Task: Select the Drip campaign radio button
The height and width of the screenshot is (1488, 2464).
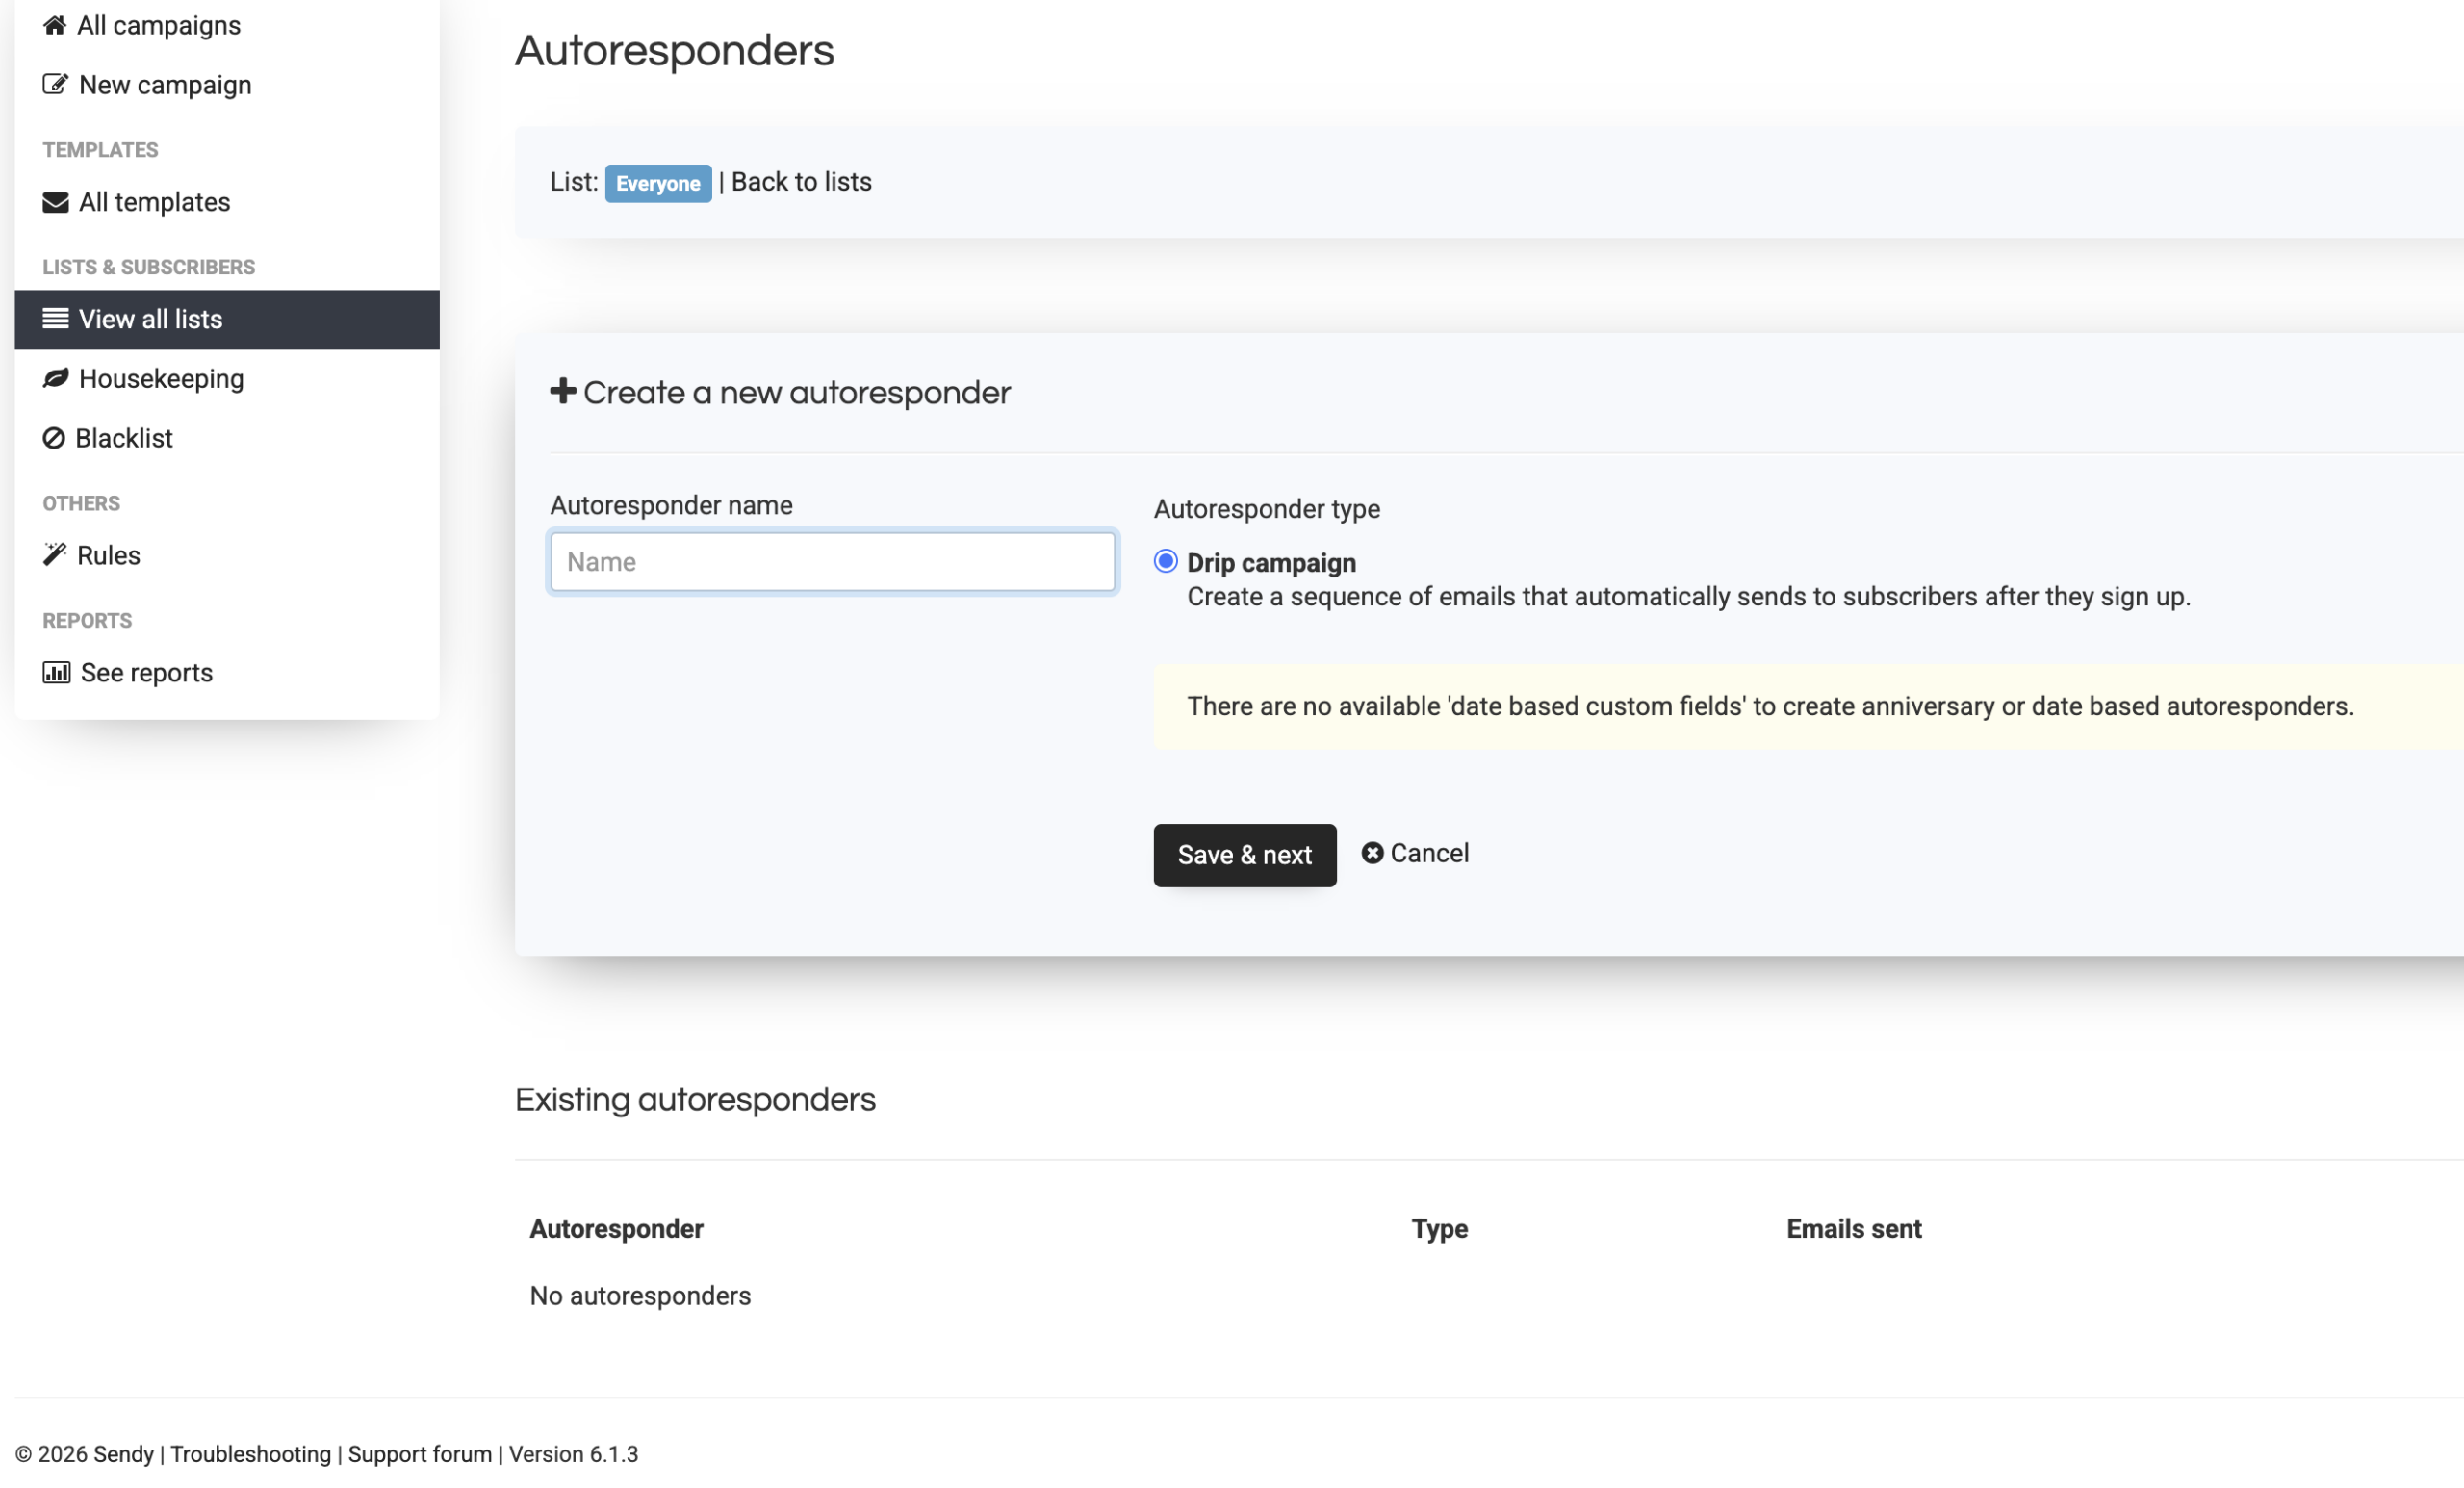Action: [1165, 561]
